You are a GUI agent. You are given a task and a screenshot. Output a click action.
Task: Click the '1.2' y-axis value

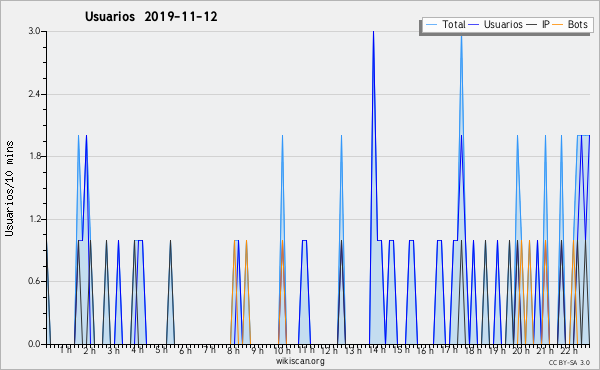[x=34, y=219]
